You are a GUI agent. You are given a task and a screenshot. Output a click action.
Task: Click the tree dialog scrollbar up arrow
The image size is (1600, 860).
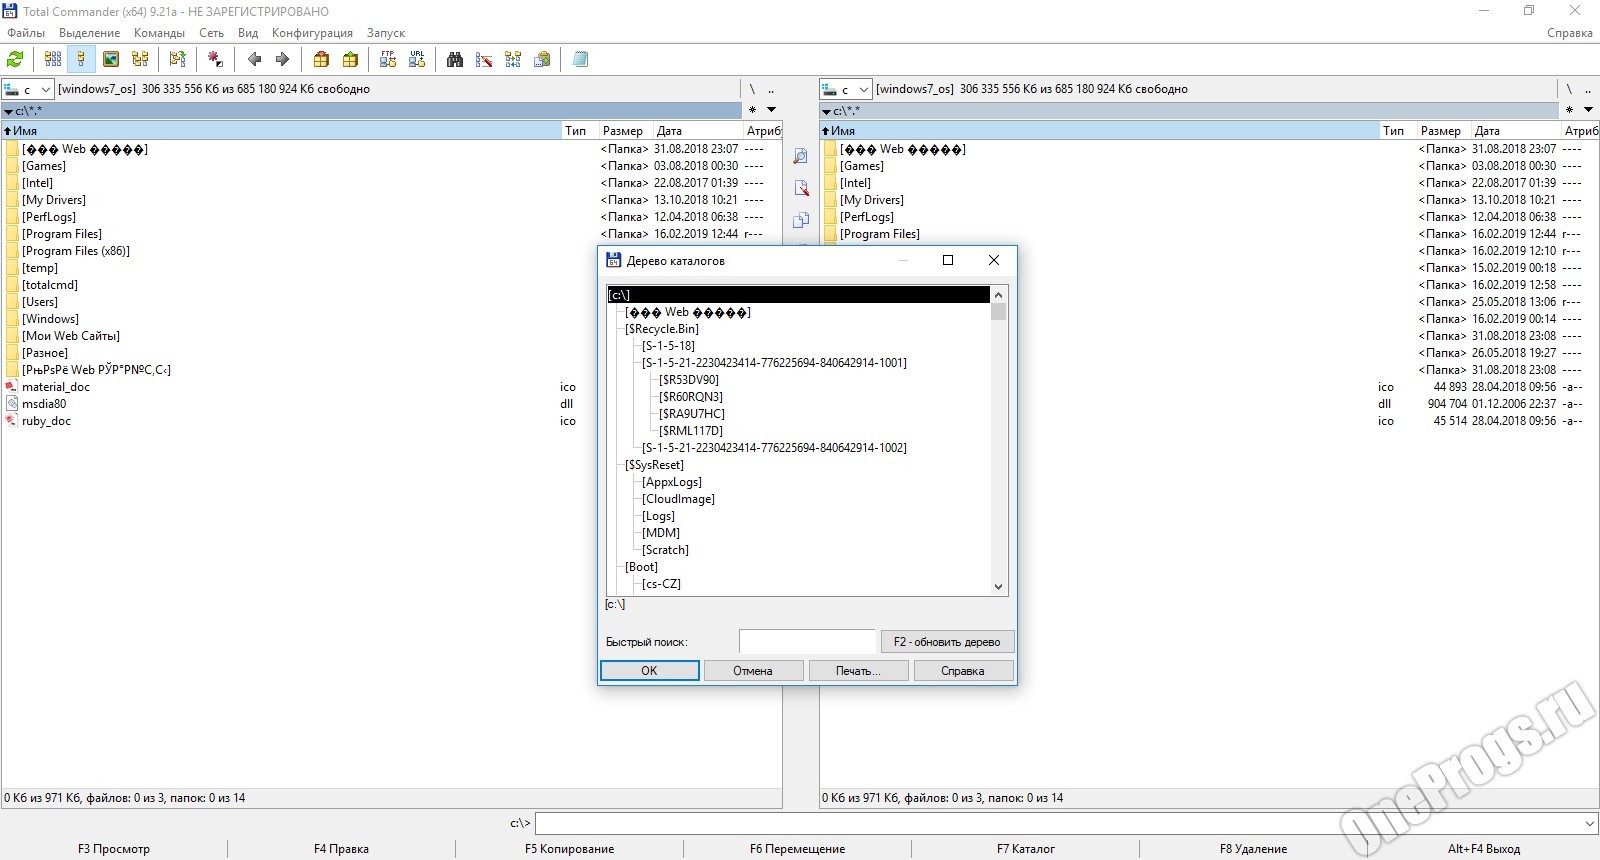[x=998, y=295]
